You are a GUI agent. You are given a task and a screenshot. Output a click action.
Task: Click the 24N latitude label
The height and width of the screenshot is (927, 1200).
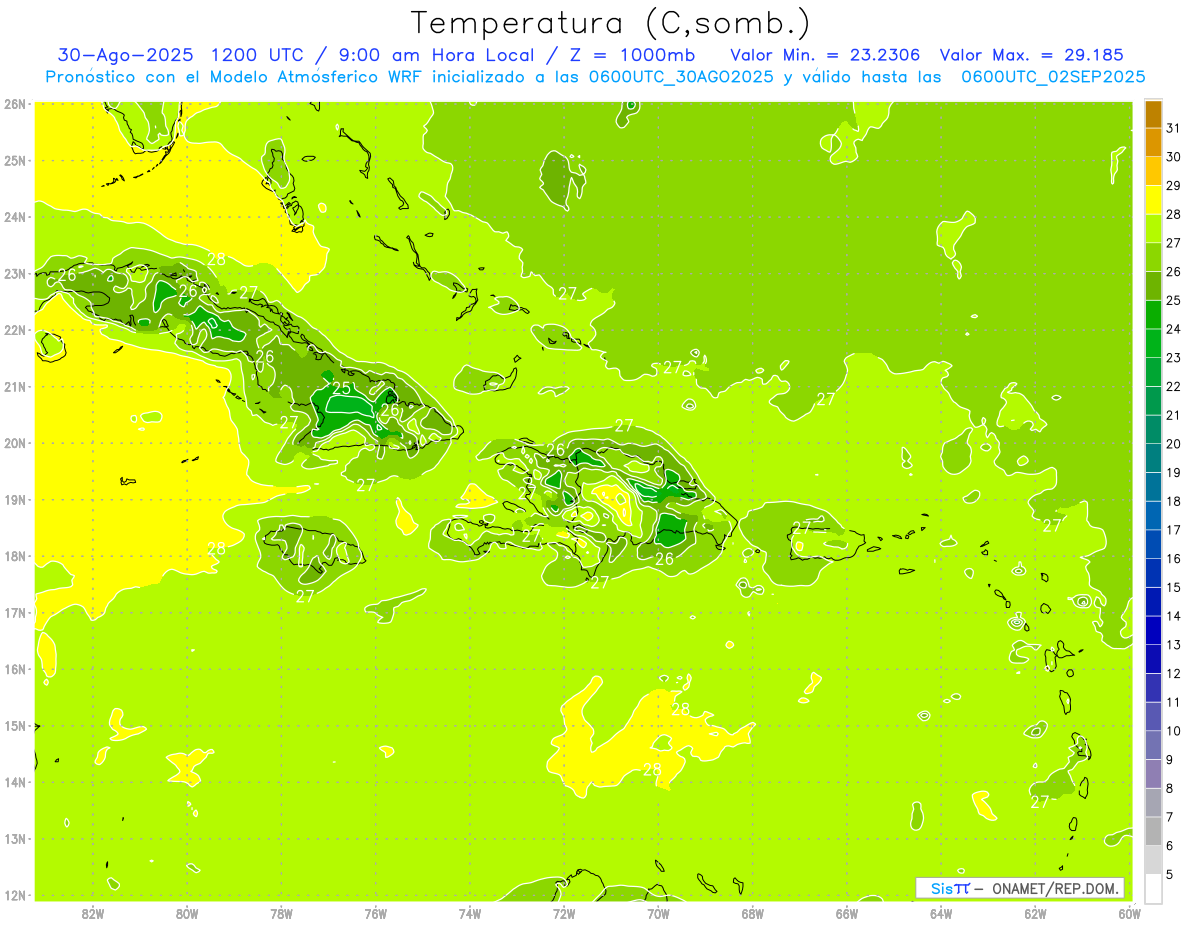point(14,217)
